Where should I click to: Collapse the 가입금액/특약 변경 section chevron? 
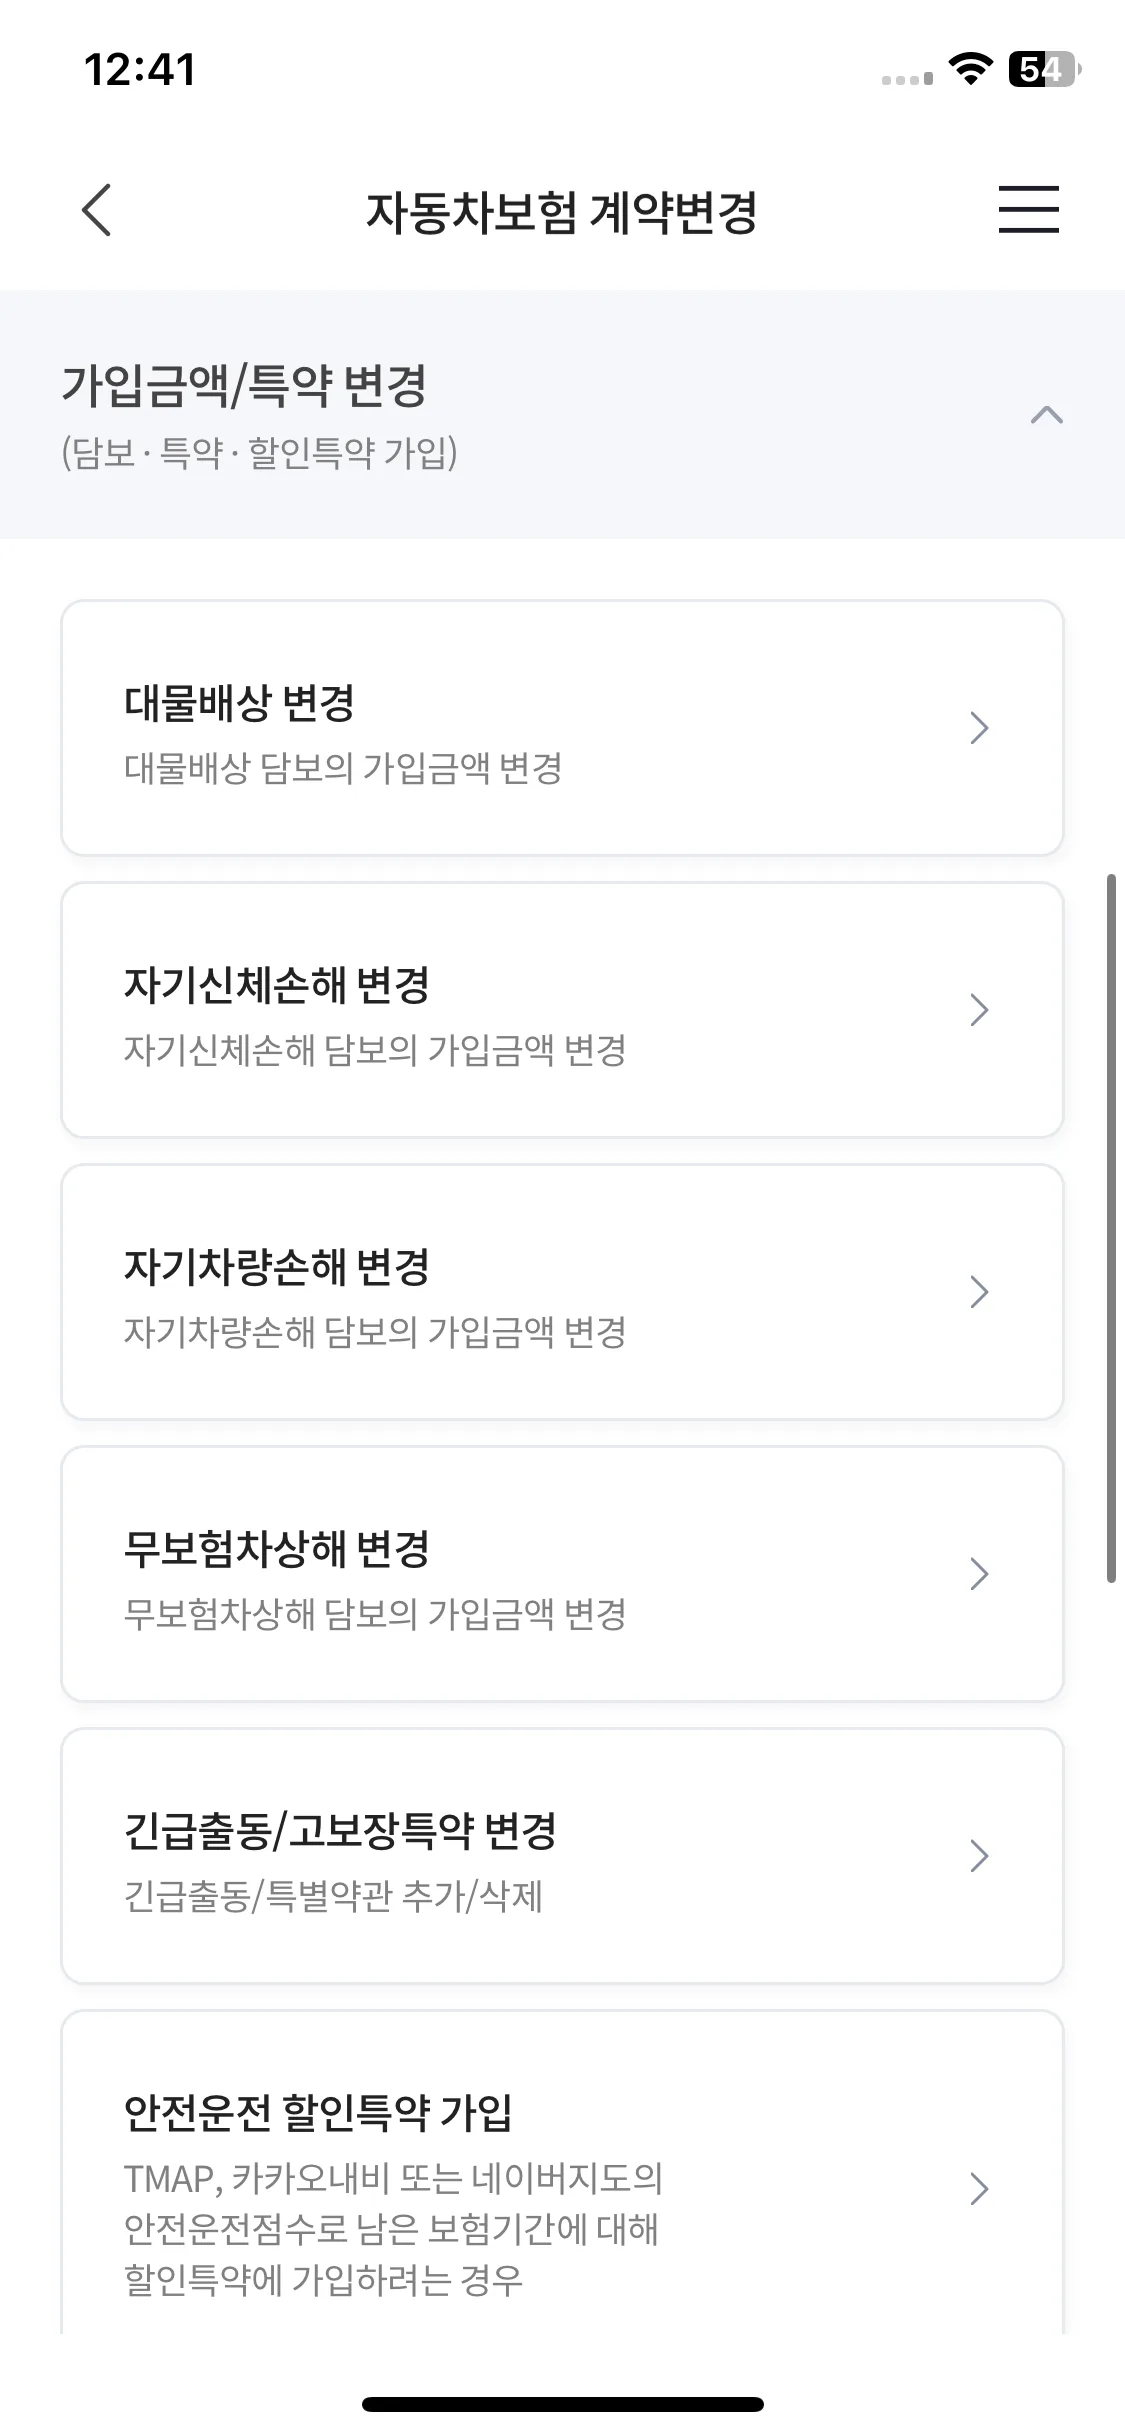[x=1046, y=415]
